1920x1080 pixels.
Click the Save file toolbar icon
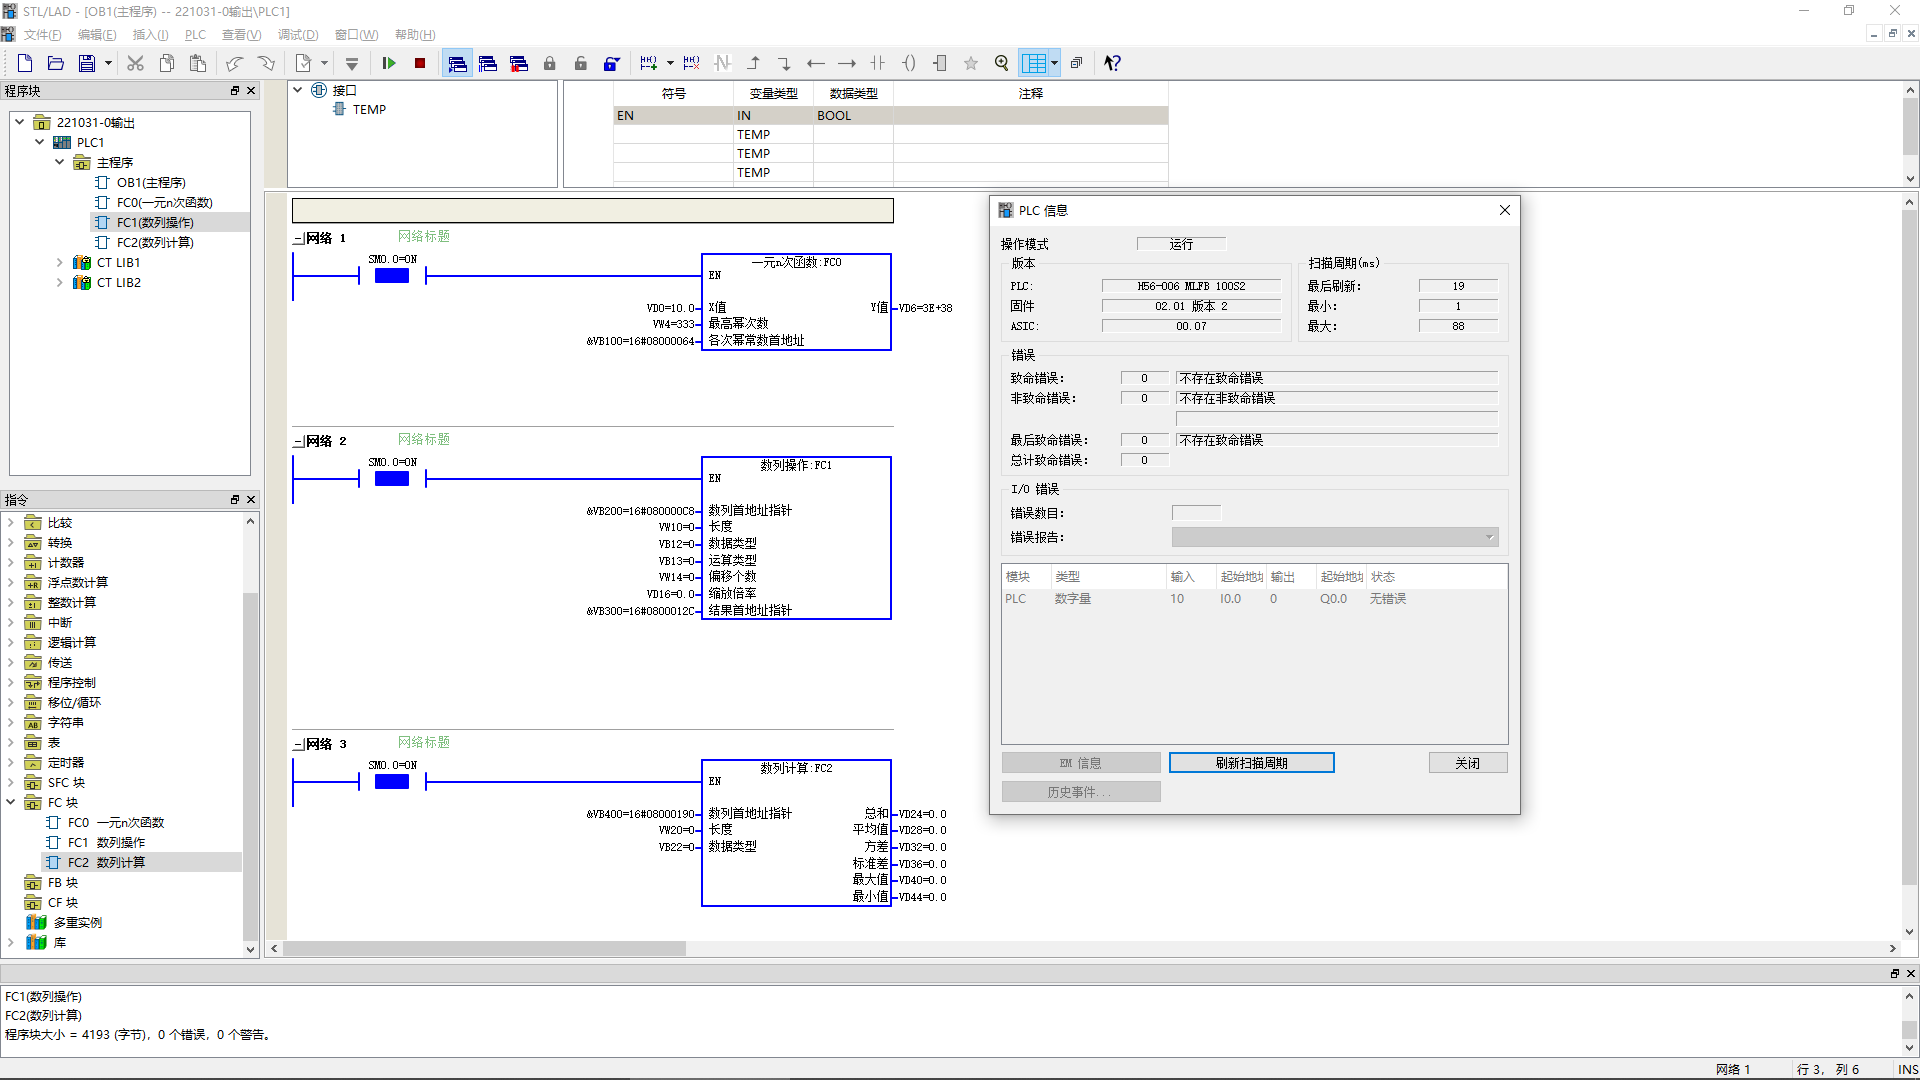point(87,63)
